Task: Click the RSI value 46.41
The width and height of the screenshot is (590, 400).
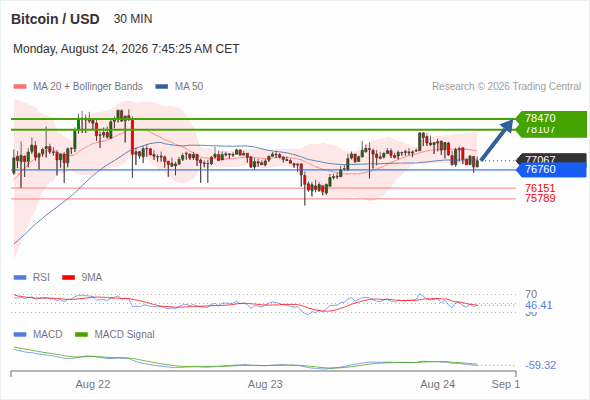Action: coord(538,305)
